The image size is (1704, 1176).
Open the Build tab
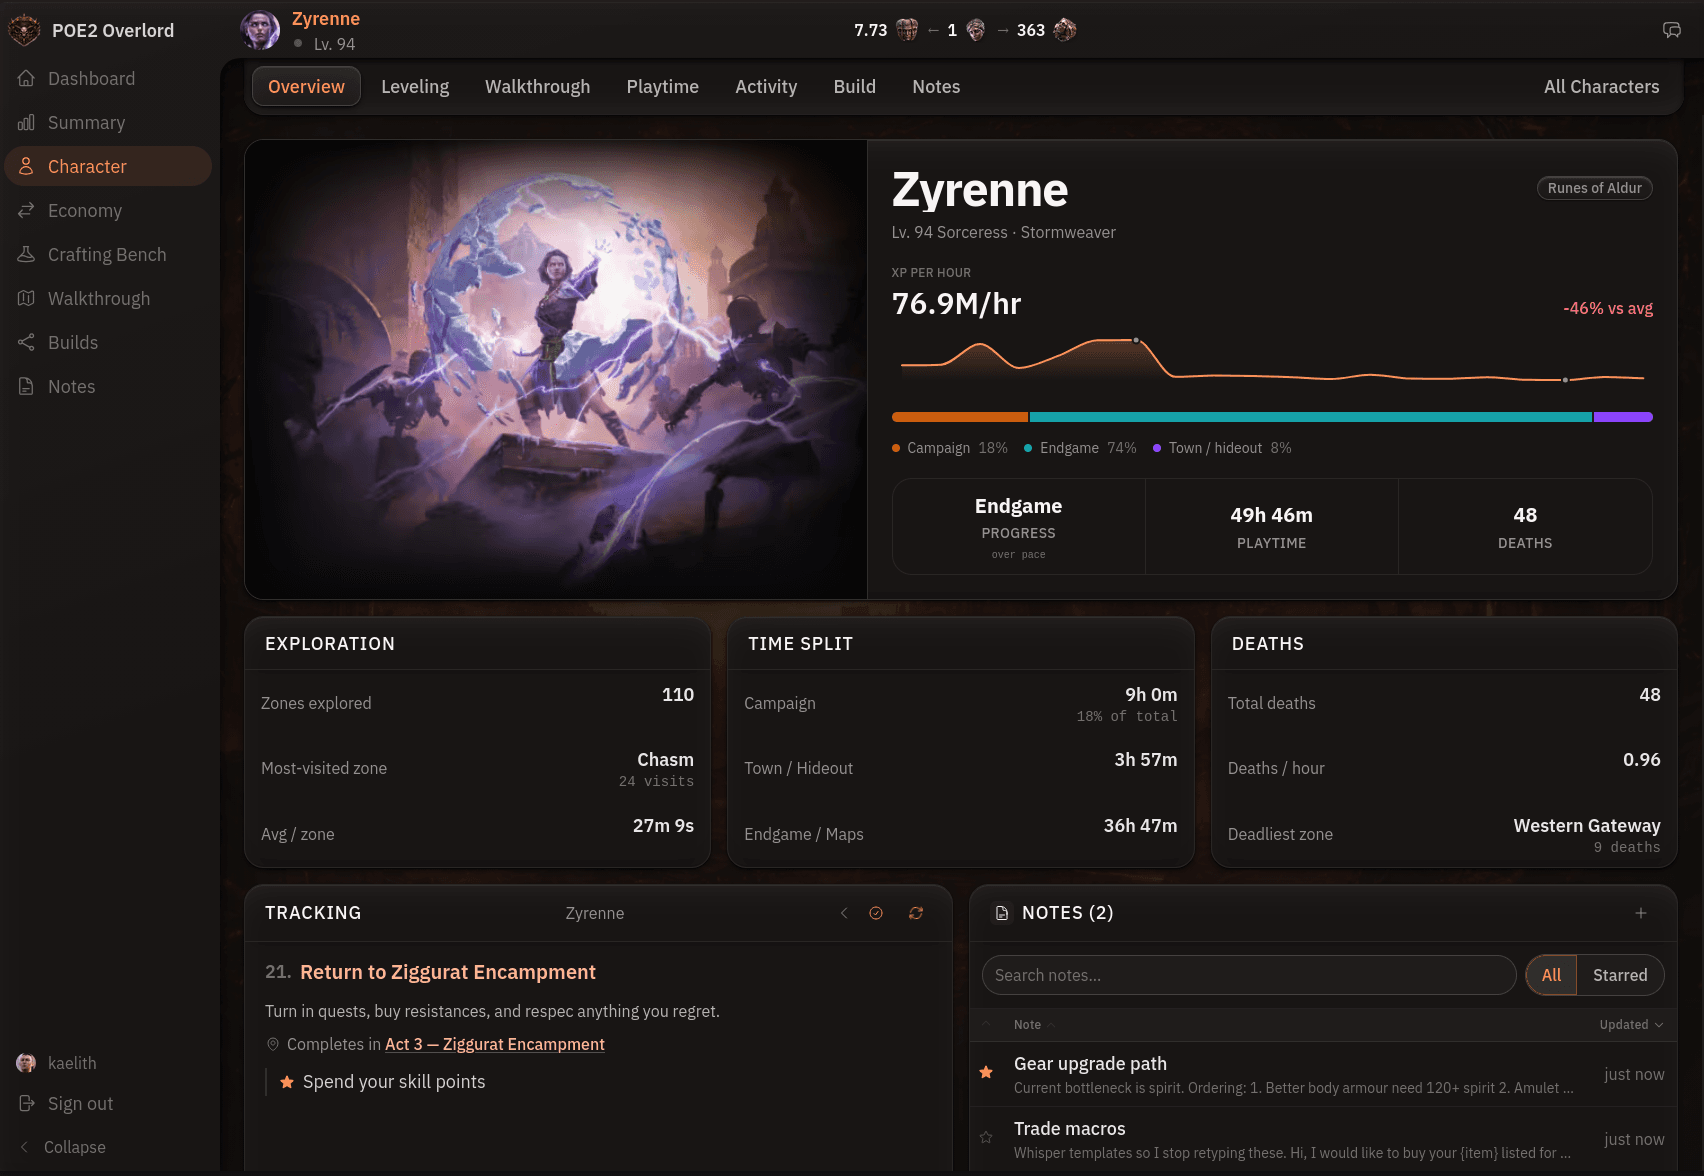[x=855, y=87]
